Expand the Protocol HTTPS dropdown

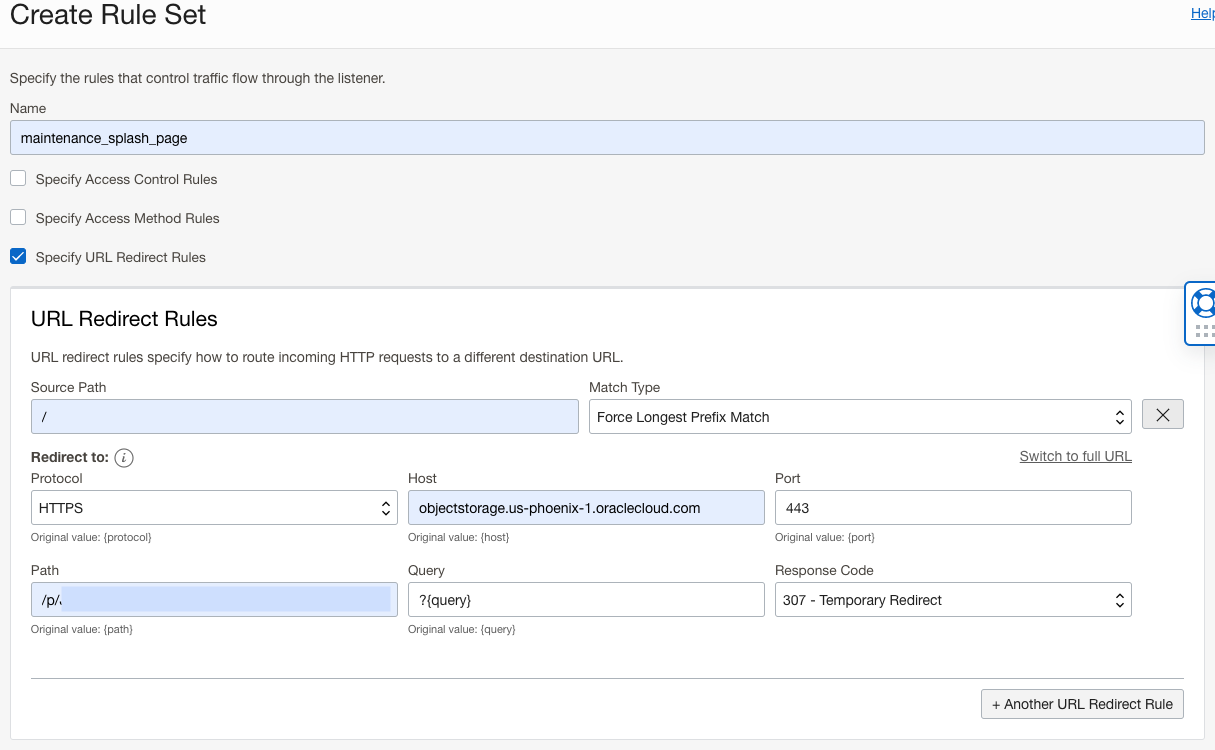[x=214, y=508]
